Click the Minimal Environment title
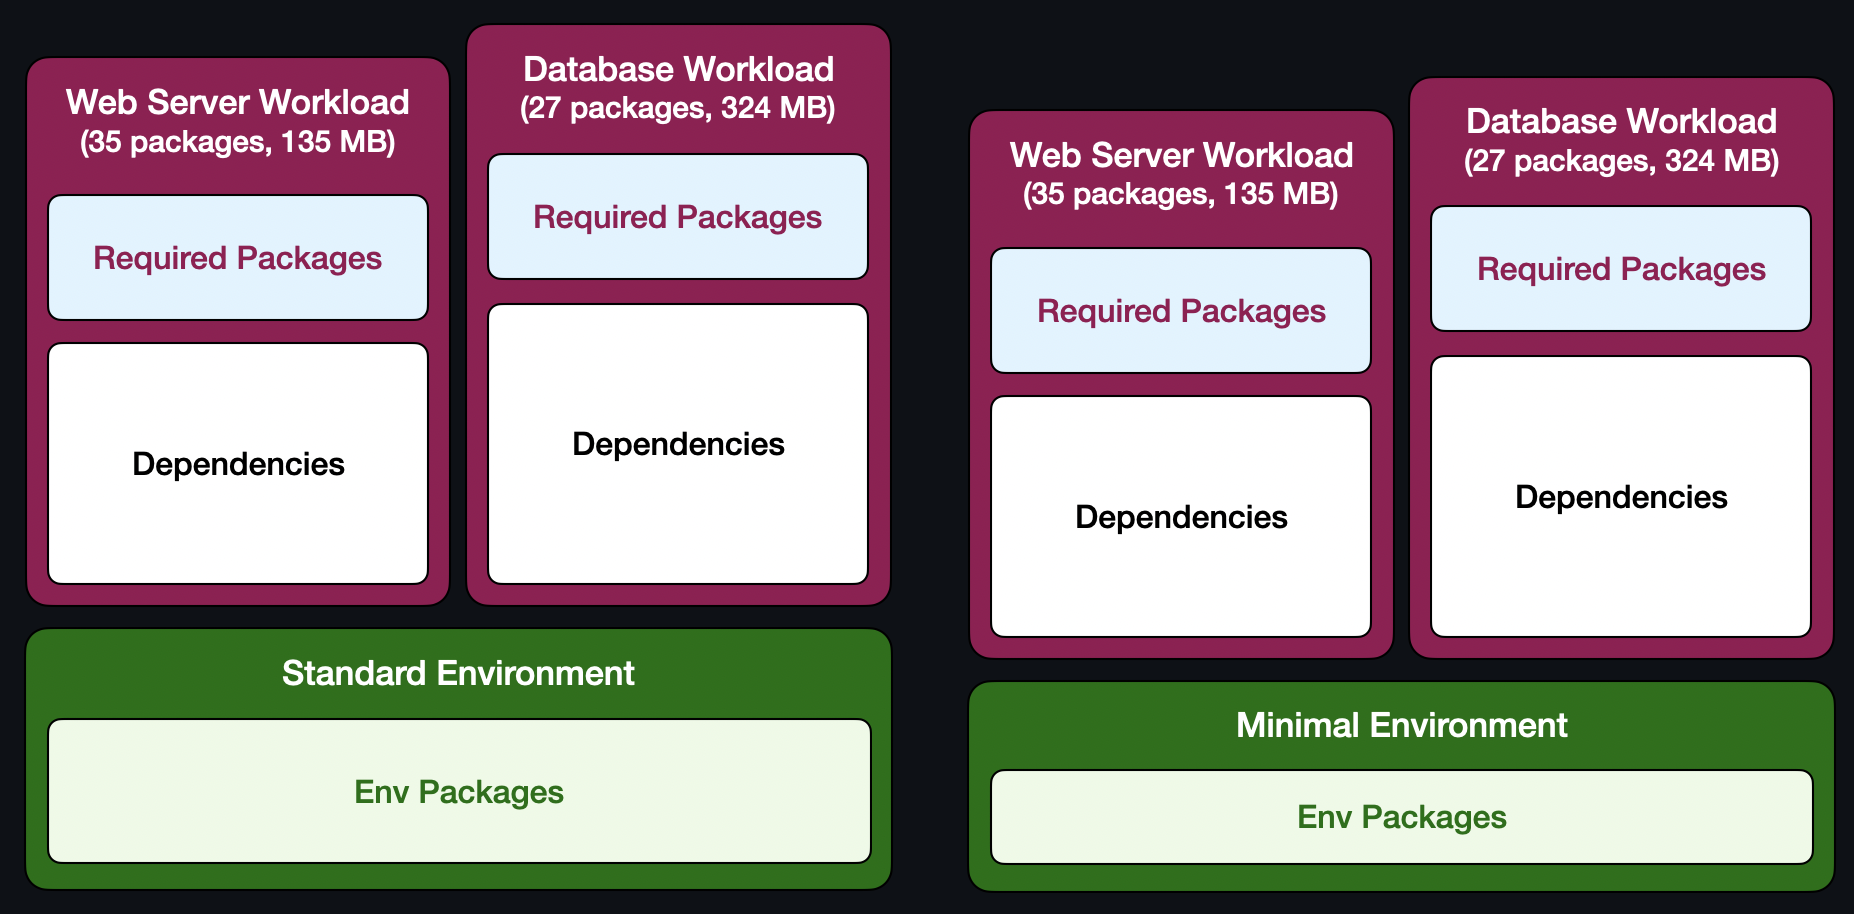Screen dimensions: 1854x914 (1401, 725)
